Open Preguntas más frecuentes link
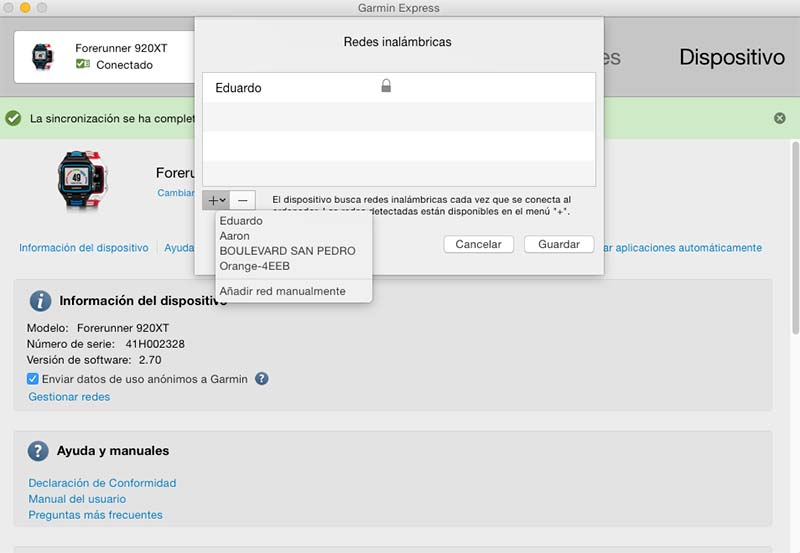Viewport: 800px width, 553px height. [x=95, y=515]
